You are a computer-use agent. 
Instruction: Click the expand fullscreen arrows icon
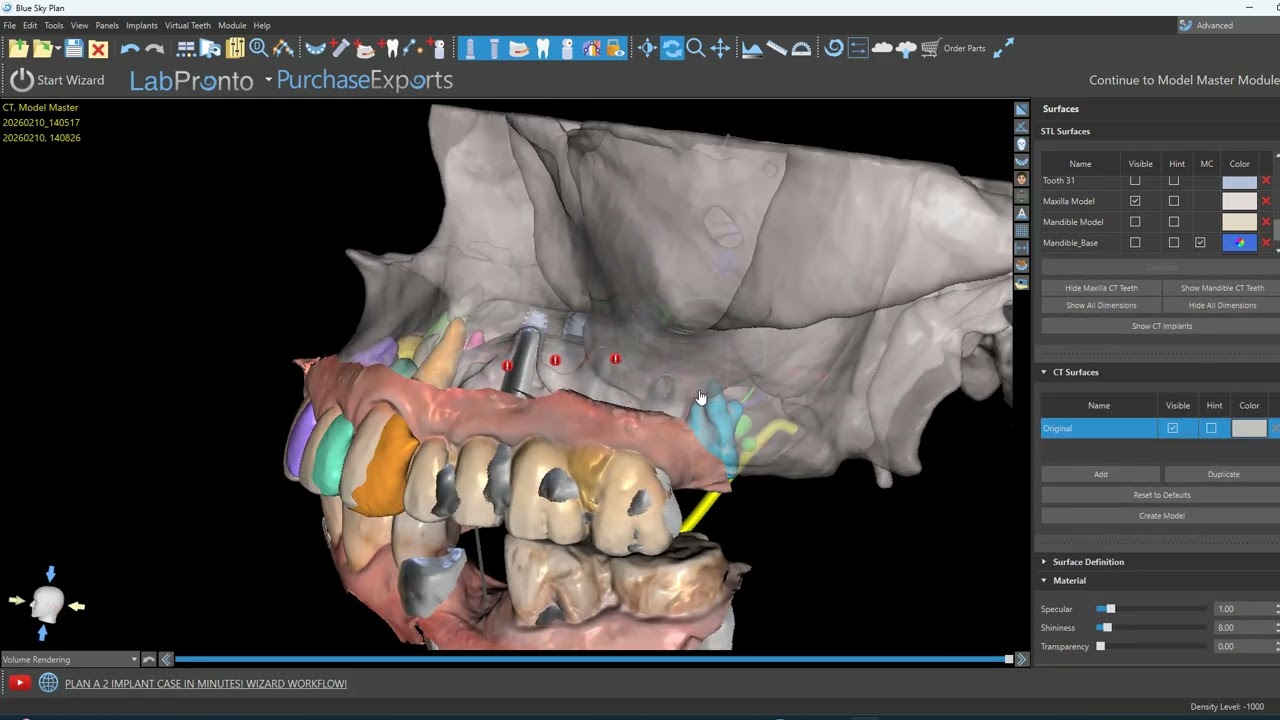(x=1004, y=48)
